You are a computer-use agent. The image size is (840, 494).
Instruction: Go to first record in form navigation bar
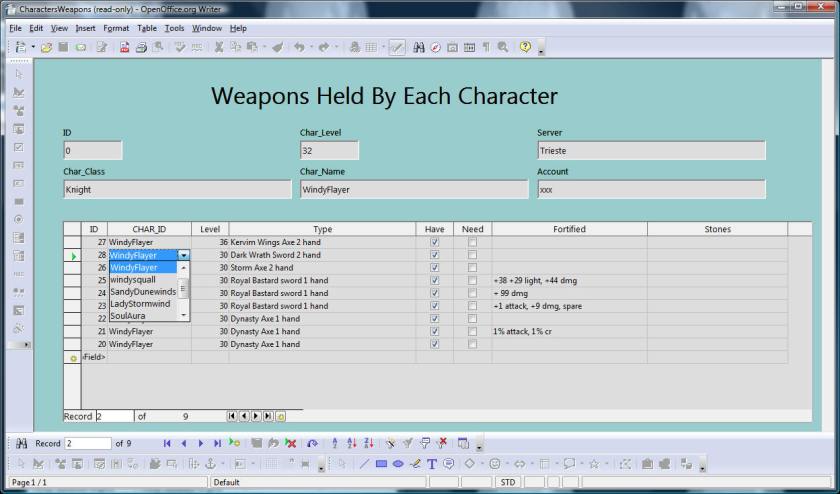click(167, 443)
